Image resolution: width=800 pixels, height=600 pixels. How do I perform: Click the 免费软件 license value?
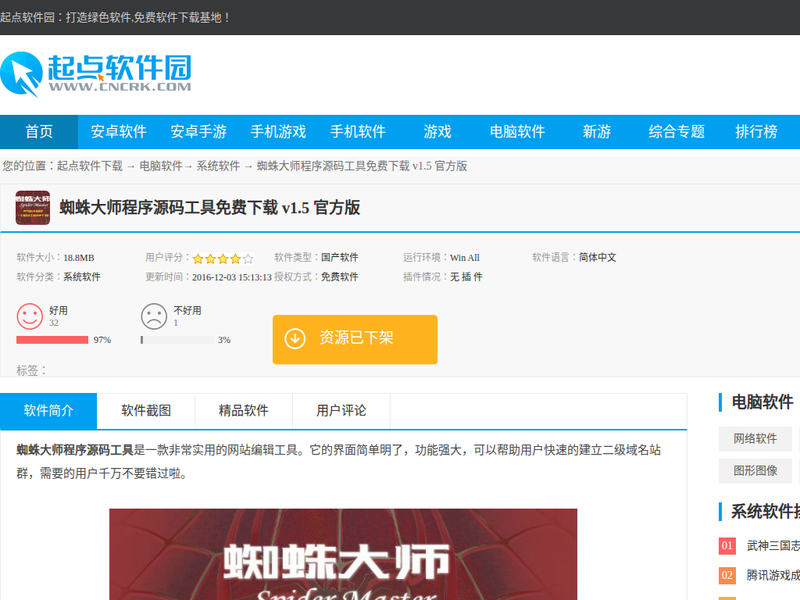pyautogui.click(x=339, y=277)
